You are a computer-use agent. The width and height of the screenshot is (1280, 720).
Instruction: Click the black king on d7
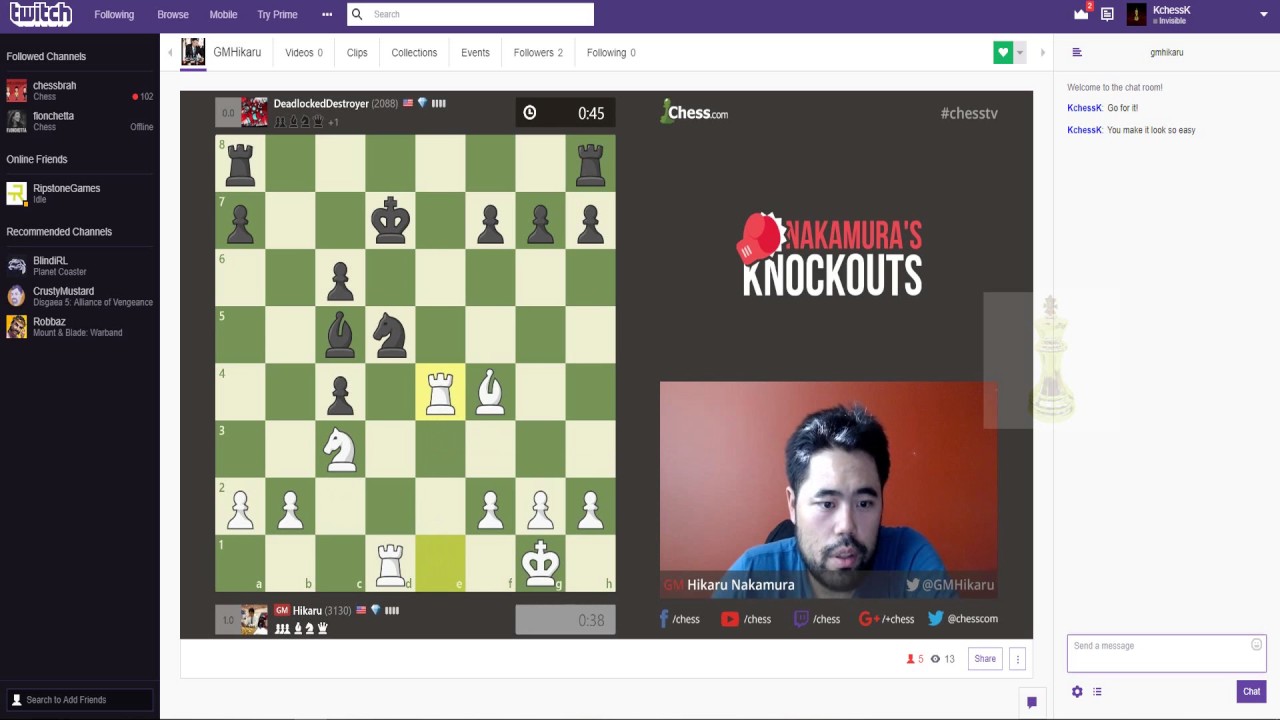pos(390,221)
